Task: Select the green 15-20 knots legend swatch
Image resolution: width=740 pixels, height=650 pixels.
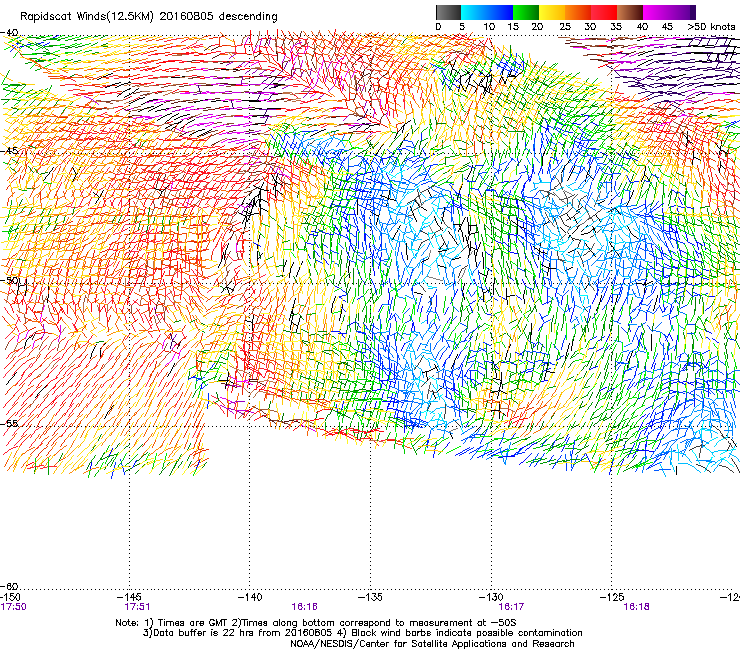Action: (526, 12)
